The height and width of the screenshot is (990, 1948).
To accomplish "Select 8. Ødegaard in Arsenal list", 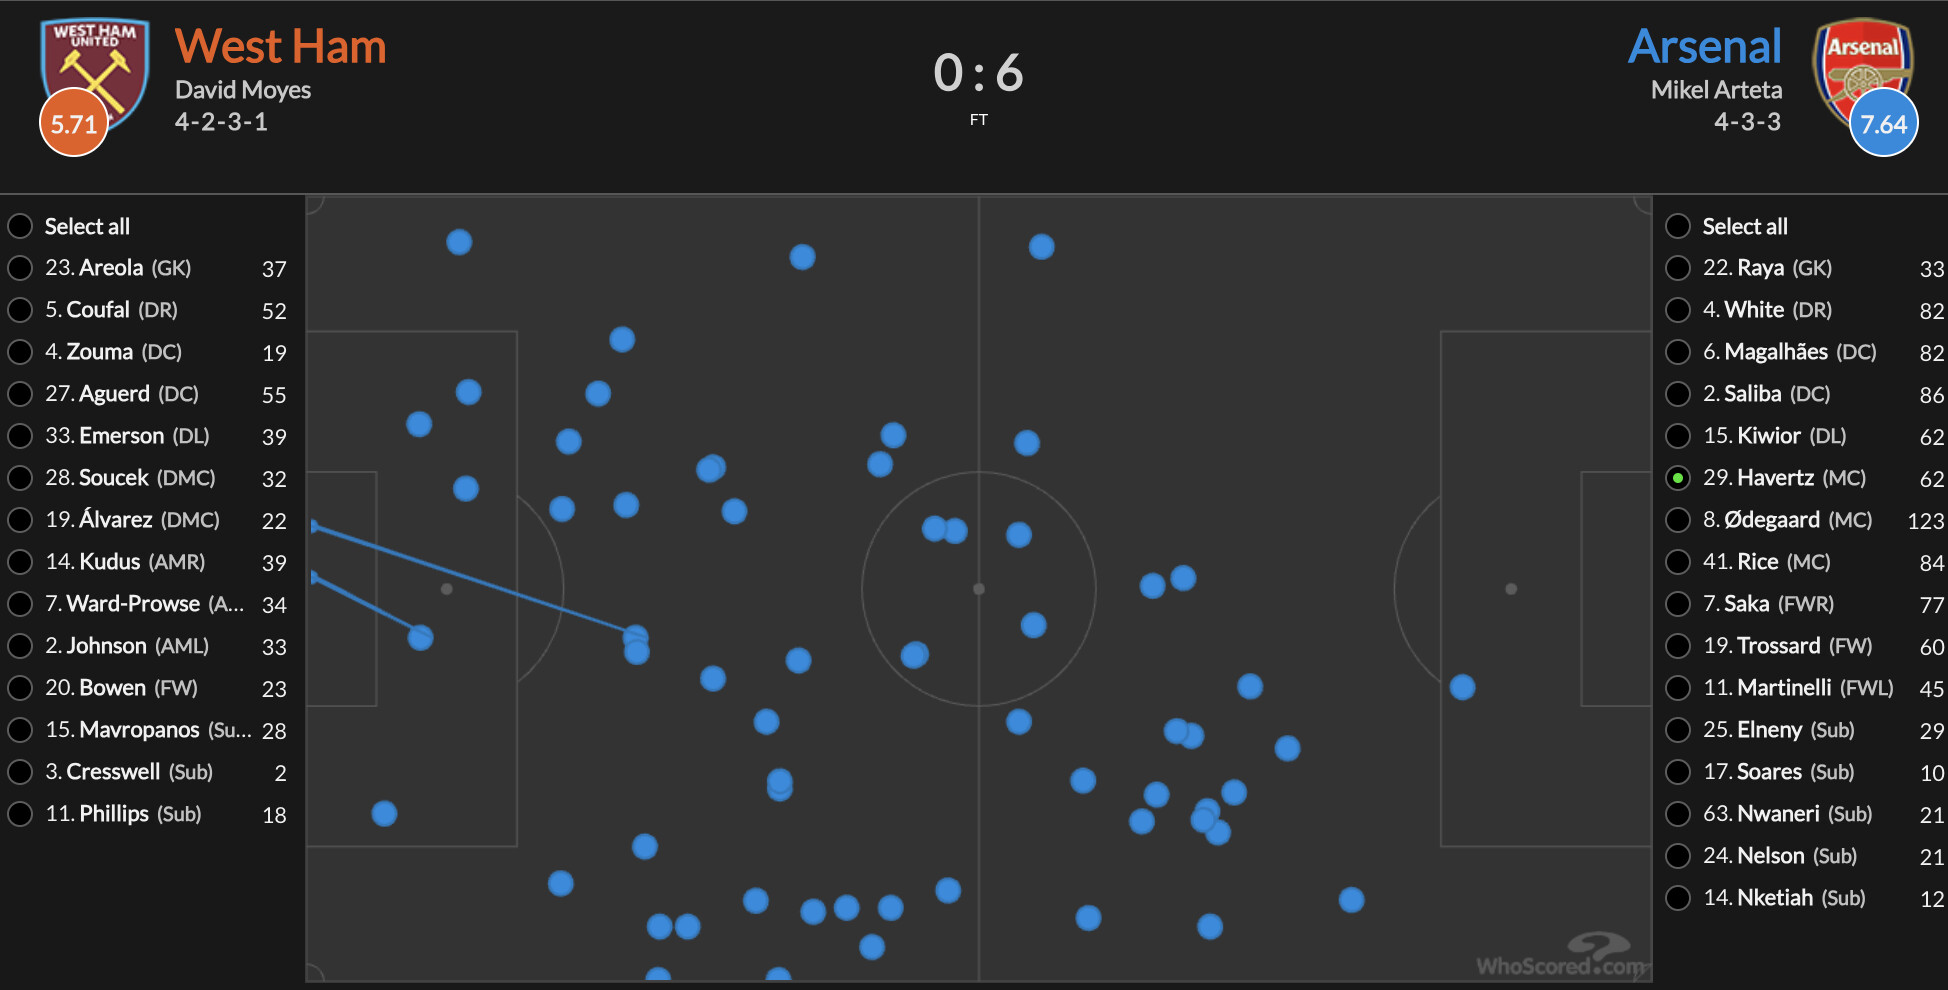I will tap(1678, 520).
